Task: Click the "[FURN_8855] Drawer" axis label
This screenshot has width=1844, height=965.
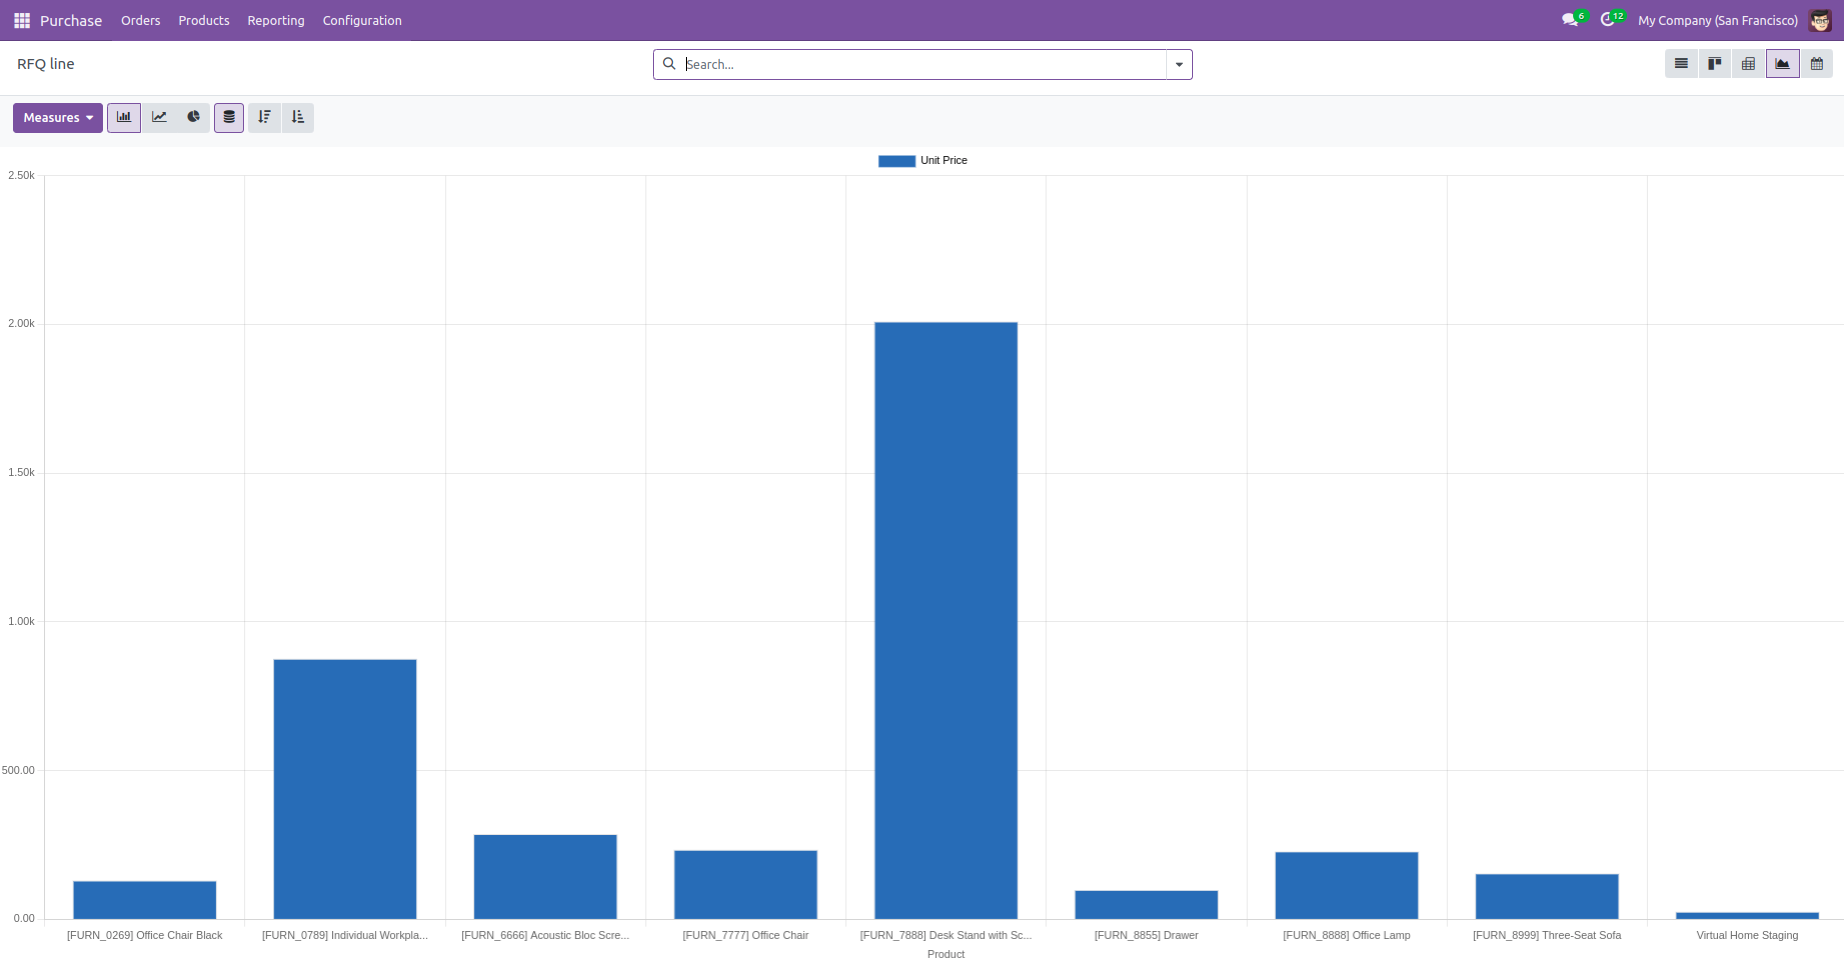Action: tap(1147, 936)
